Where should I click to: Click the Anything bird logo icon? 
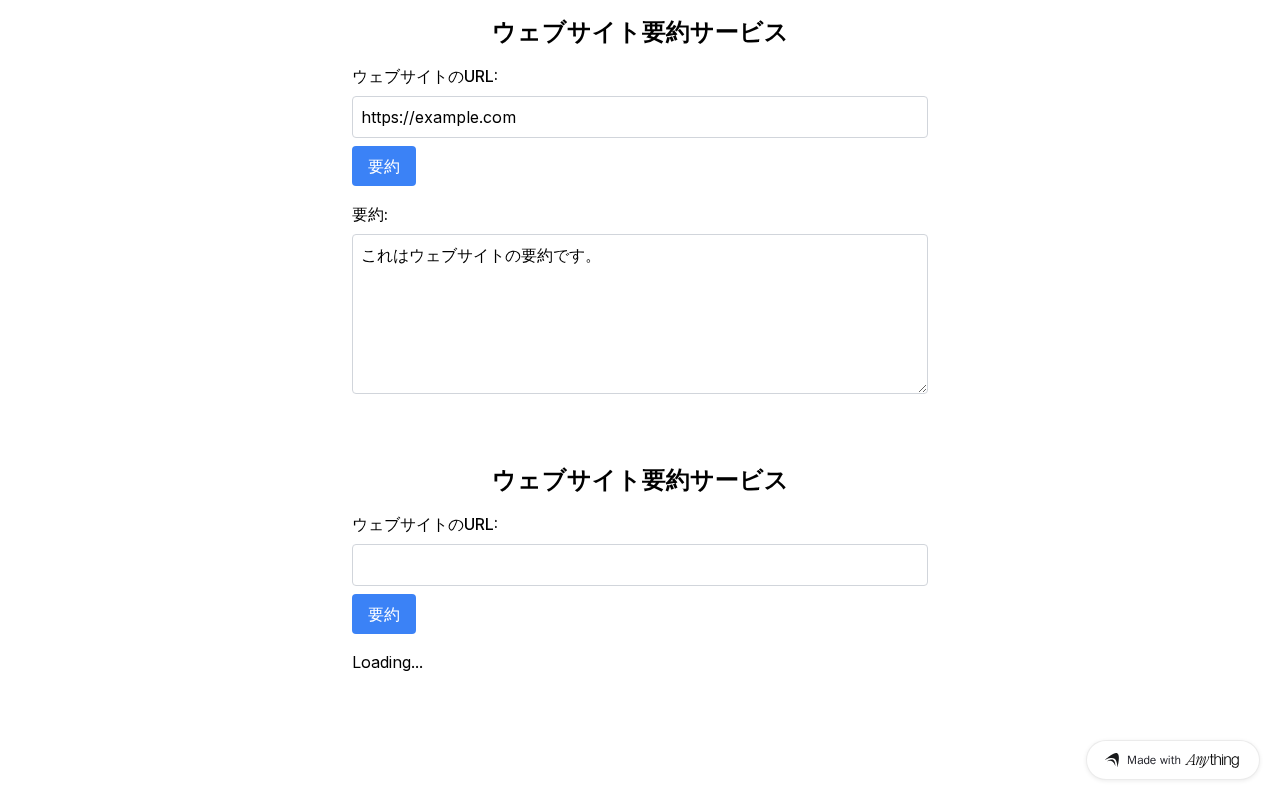[1112, 760]
